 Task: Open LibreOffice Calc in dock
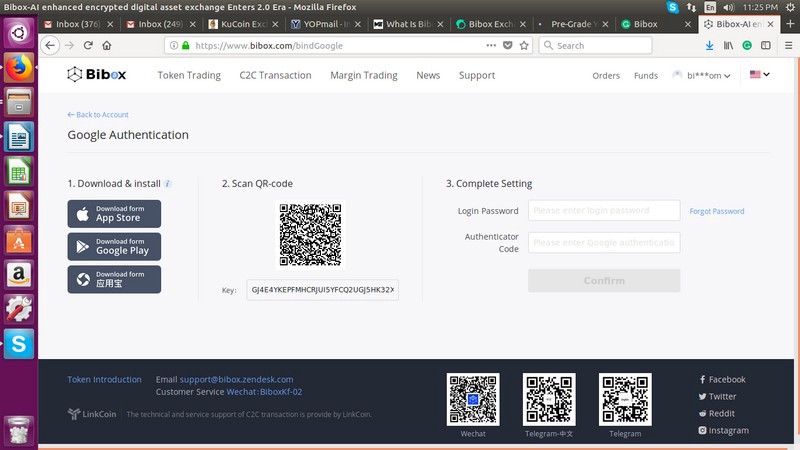click(x=19, y=171)
